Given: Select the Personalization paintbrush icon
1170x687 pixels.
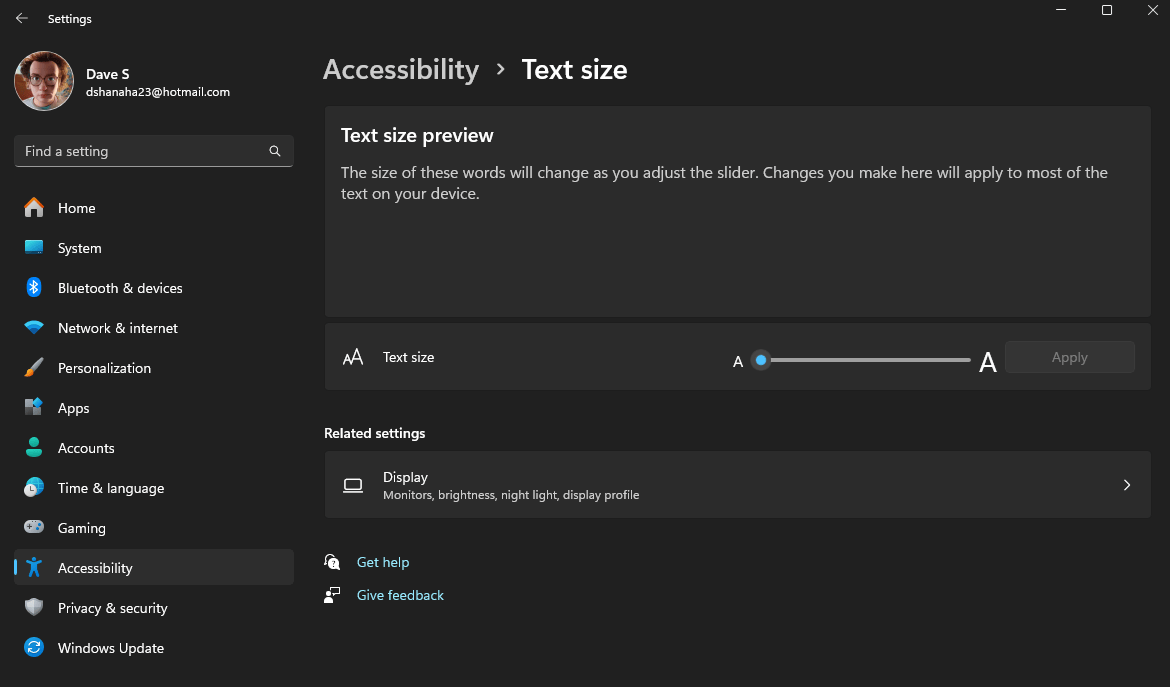Looking at the screenshot, I should 34,368.
